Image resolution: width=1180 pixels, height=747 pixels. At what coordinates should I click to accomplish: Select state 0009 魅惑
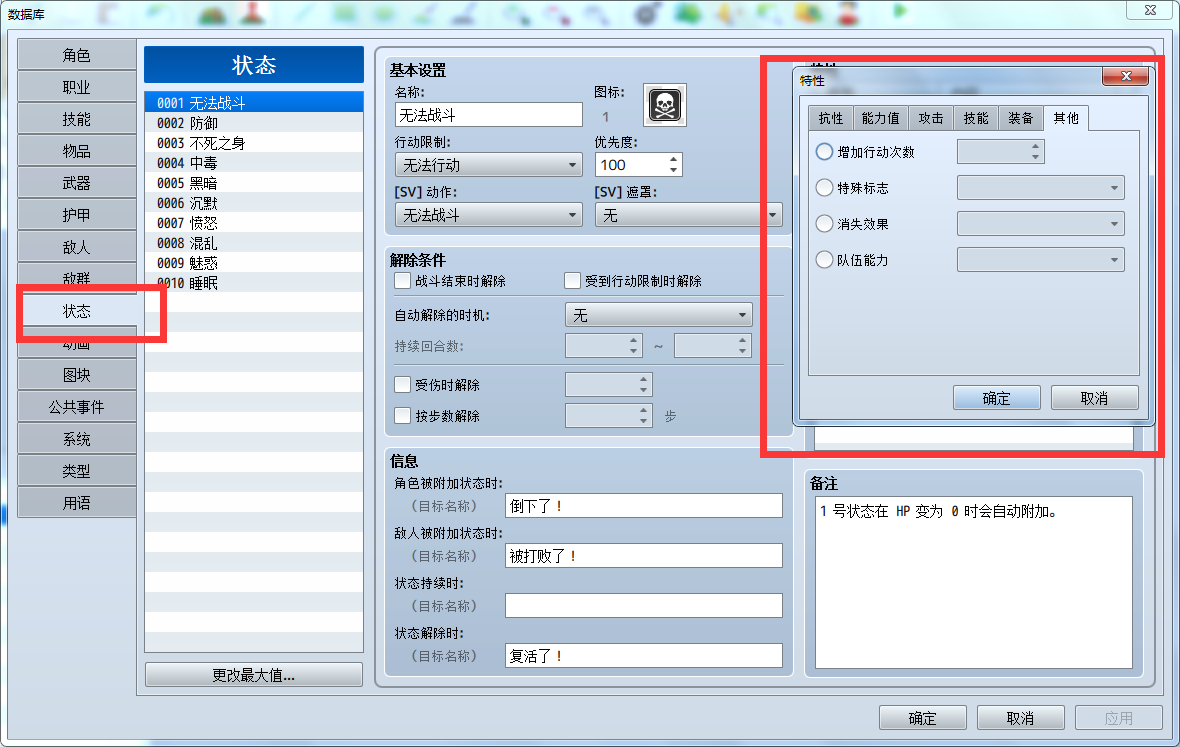(x=254, y=263)
